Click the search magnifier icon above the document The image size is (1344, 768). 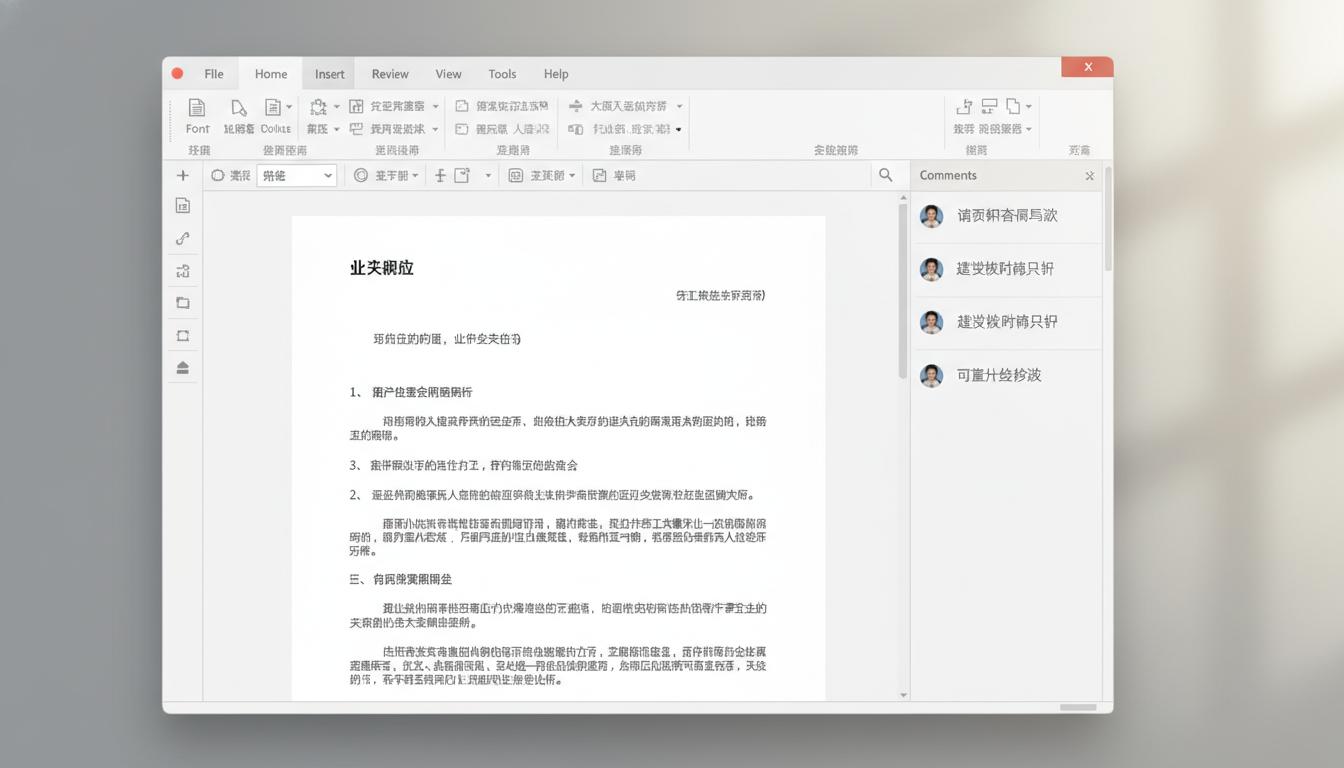(x=885, y=175)
